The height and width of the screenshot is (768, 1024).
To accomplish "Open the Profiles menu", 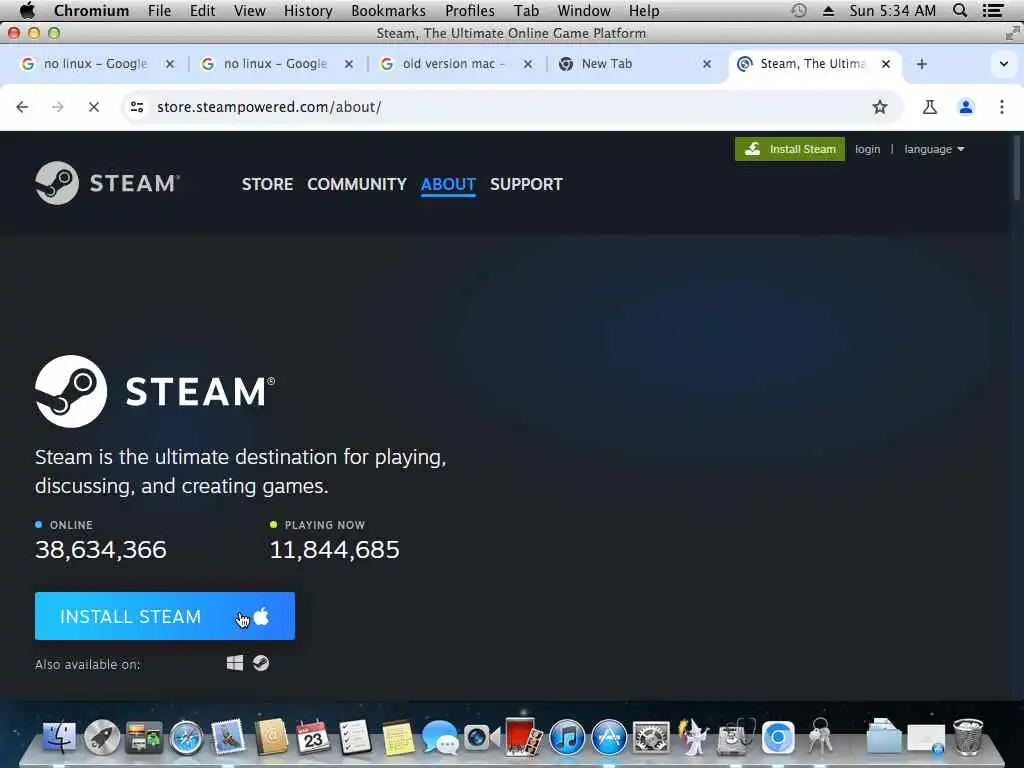I will pyautogui.click(x=470, y=10).
